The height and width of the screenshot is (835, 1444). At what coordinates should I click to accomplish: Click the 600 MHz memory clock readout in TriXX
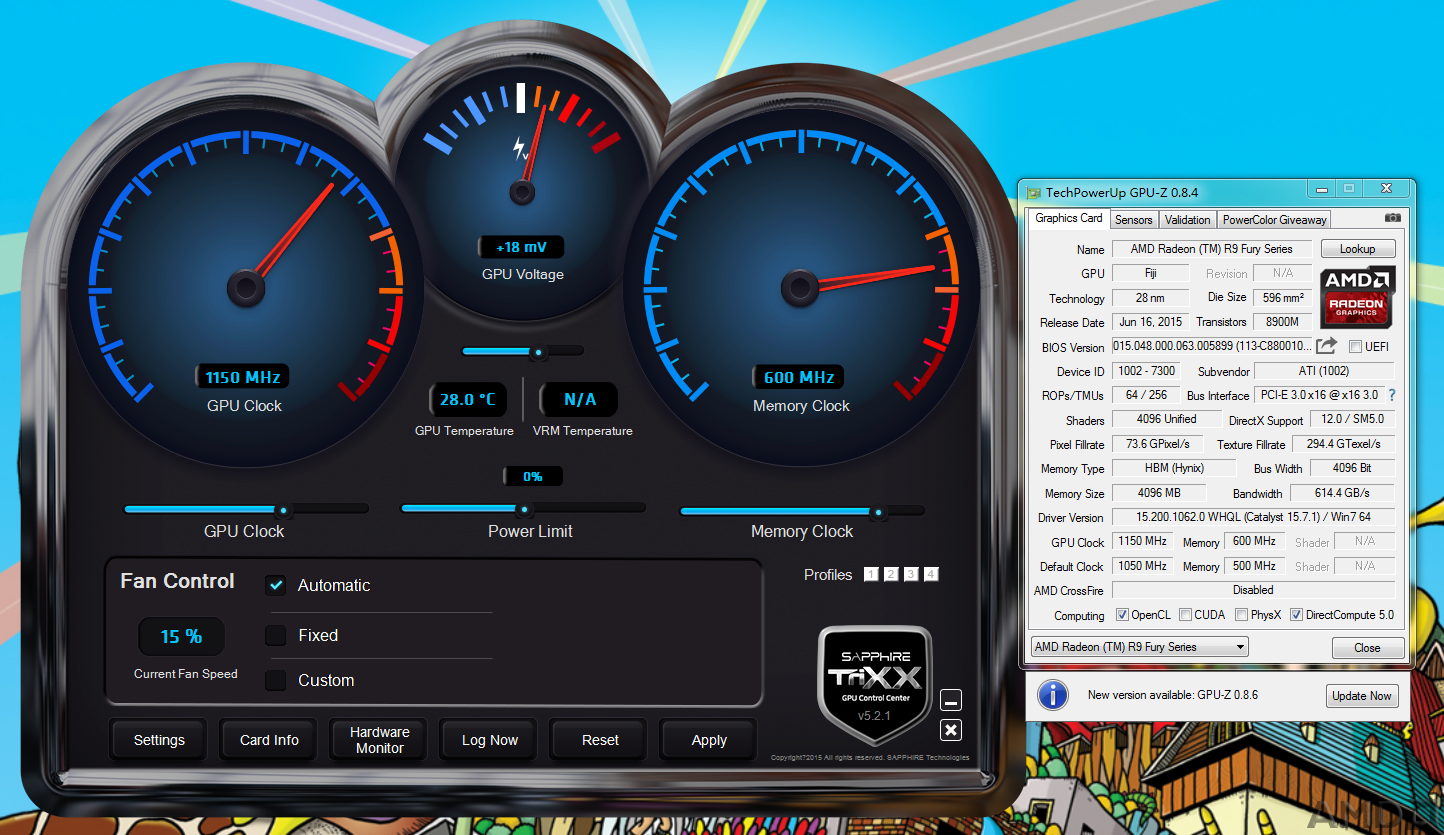[x=798, y=377]
